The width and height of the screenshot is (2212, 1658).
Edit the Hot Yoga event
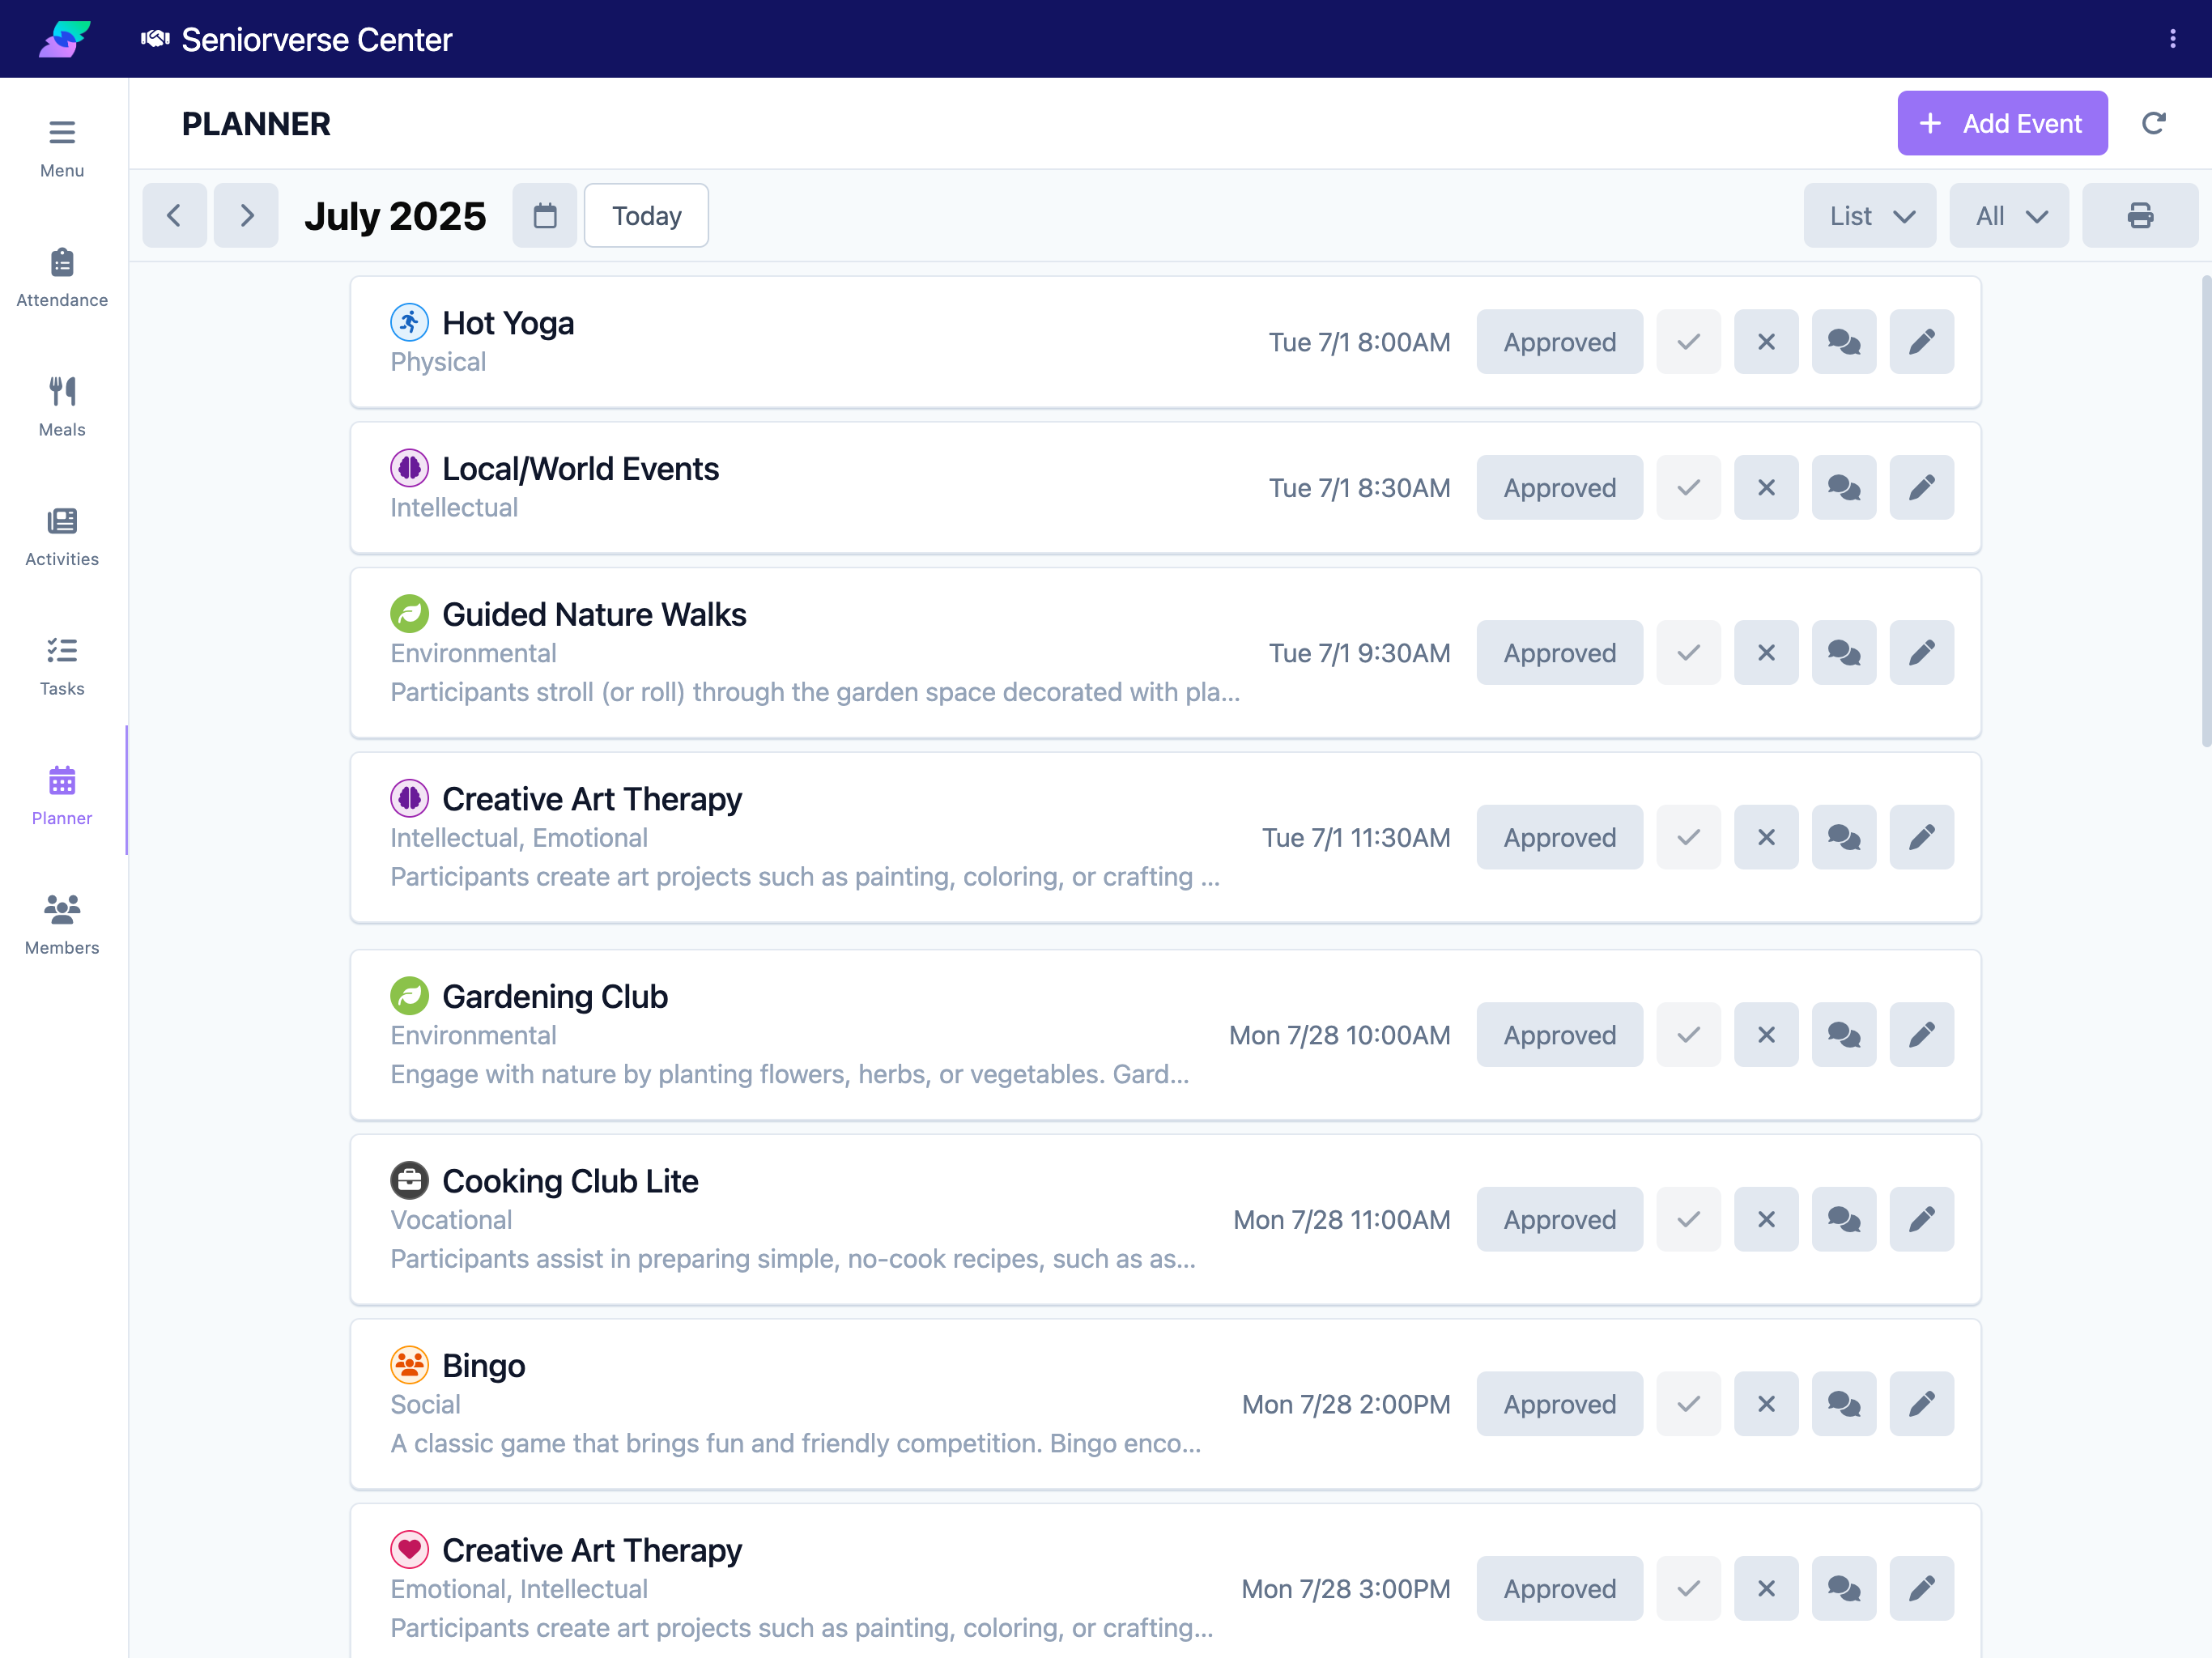coord(1921,342)
